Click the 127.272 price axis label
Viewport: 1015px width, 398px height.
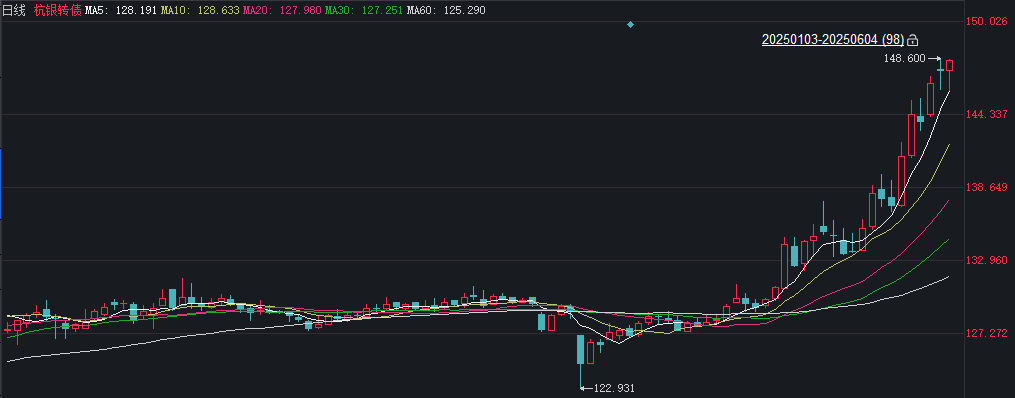pos(987,334)
